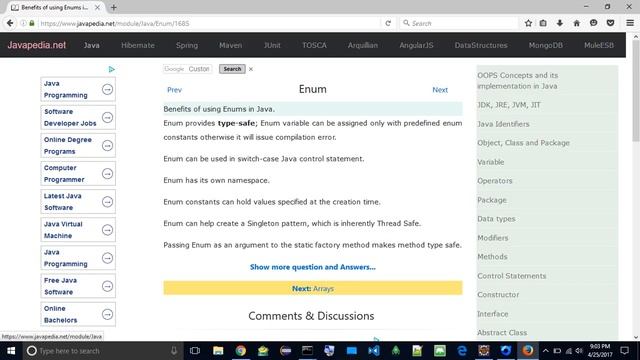640x360 pixels.
Task: Click Show more question and Answers
Action: pyautogui.click(x=313, y=267)
